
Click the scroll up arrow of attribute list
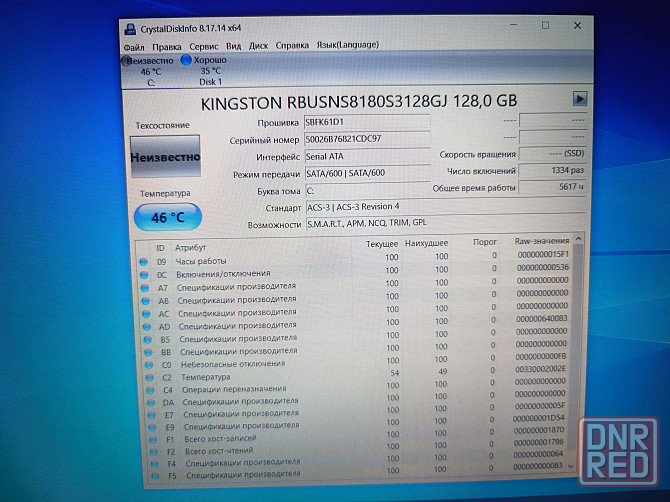[579, 239]
